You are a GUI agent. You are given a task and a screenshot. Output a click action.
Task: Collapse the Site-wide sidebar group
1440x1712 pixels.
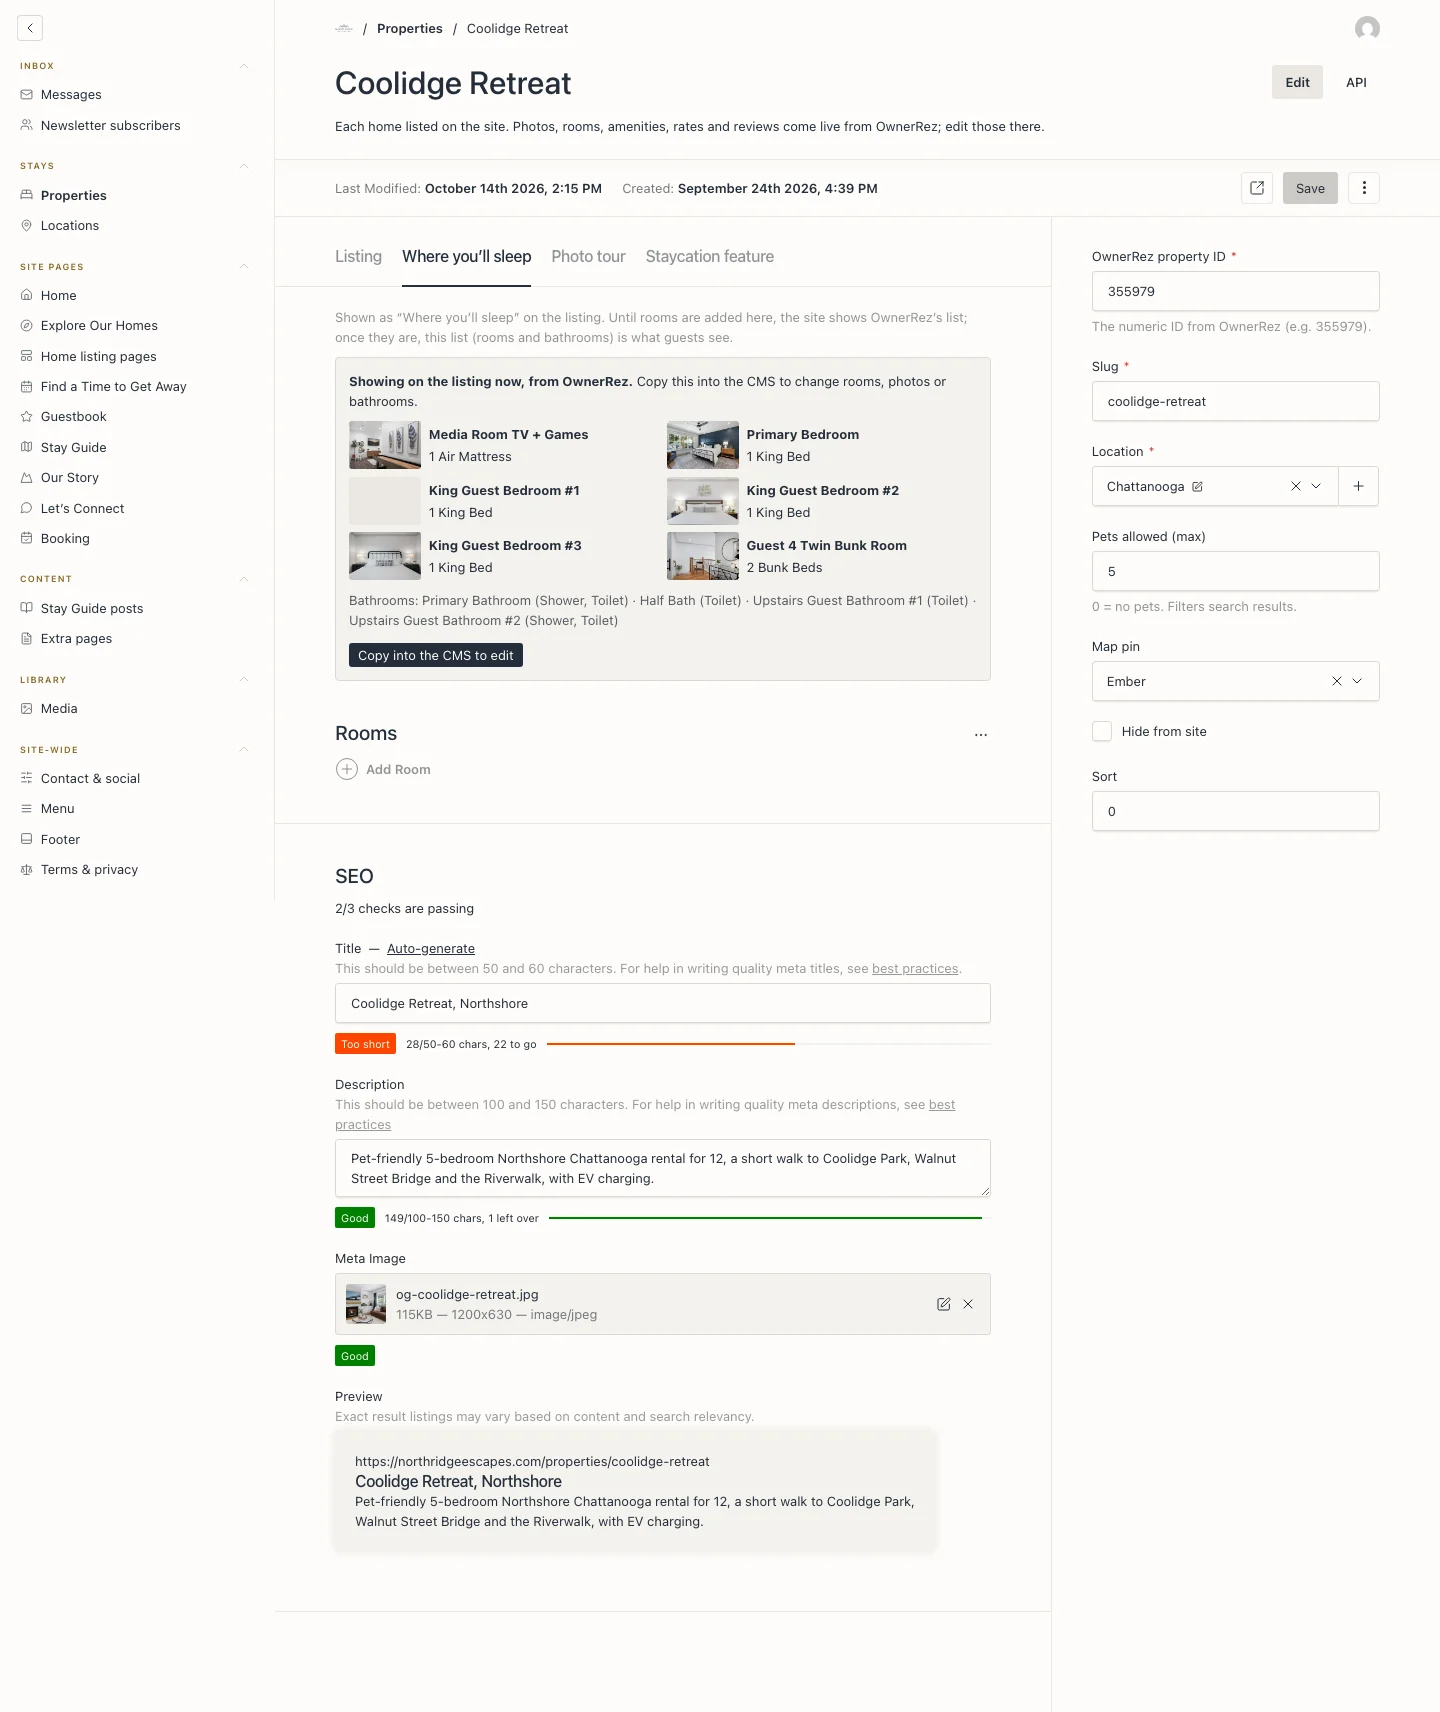click(244, 749)
